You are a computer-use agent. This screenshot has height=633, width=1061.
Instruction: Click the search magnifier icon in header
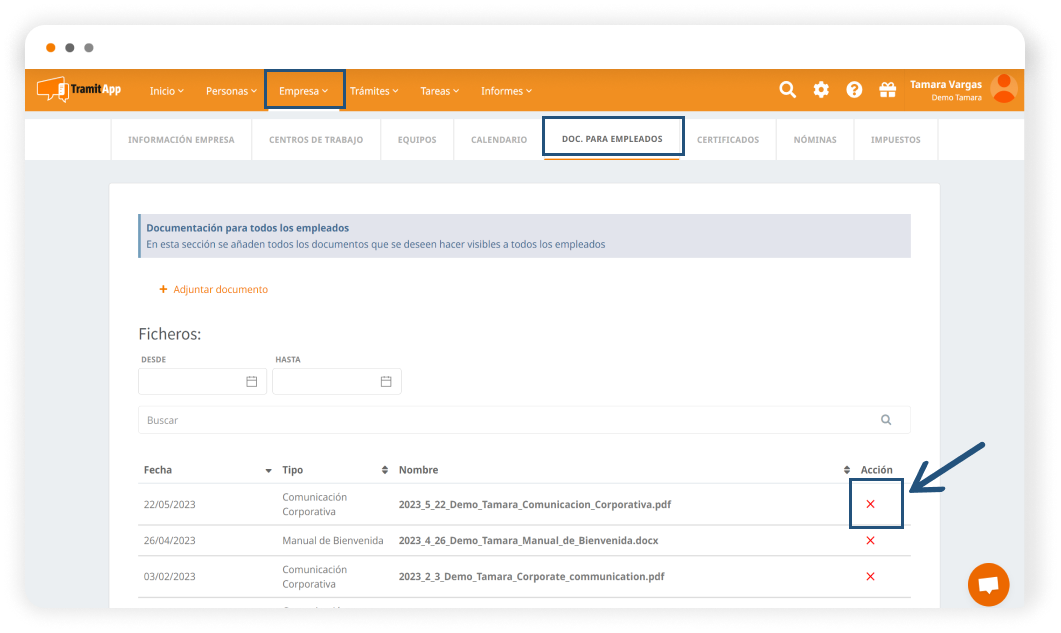788,90
